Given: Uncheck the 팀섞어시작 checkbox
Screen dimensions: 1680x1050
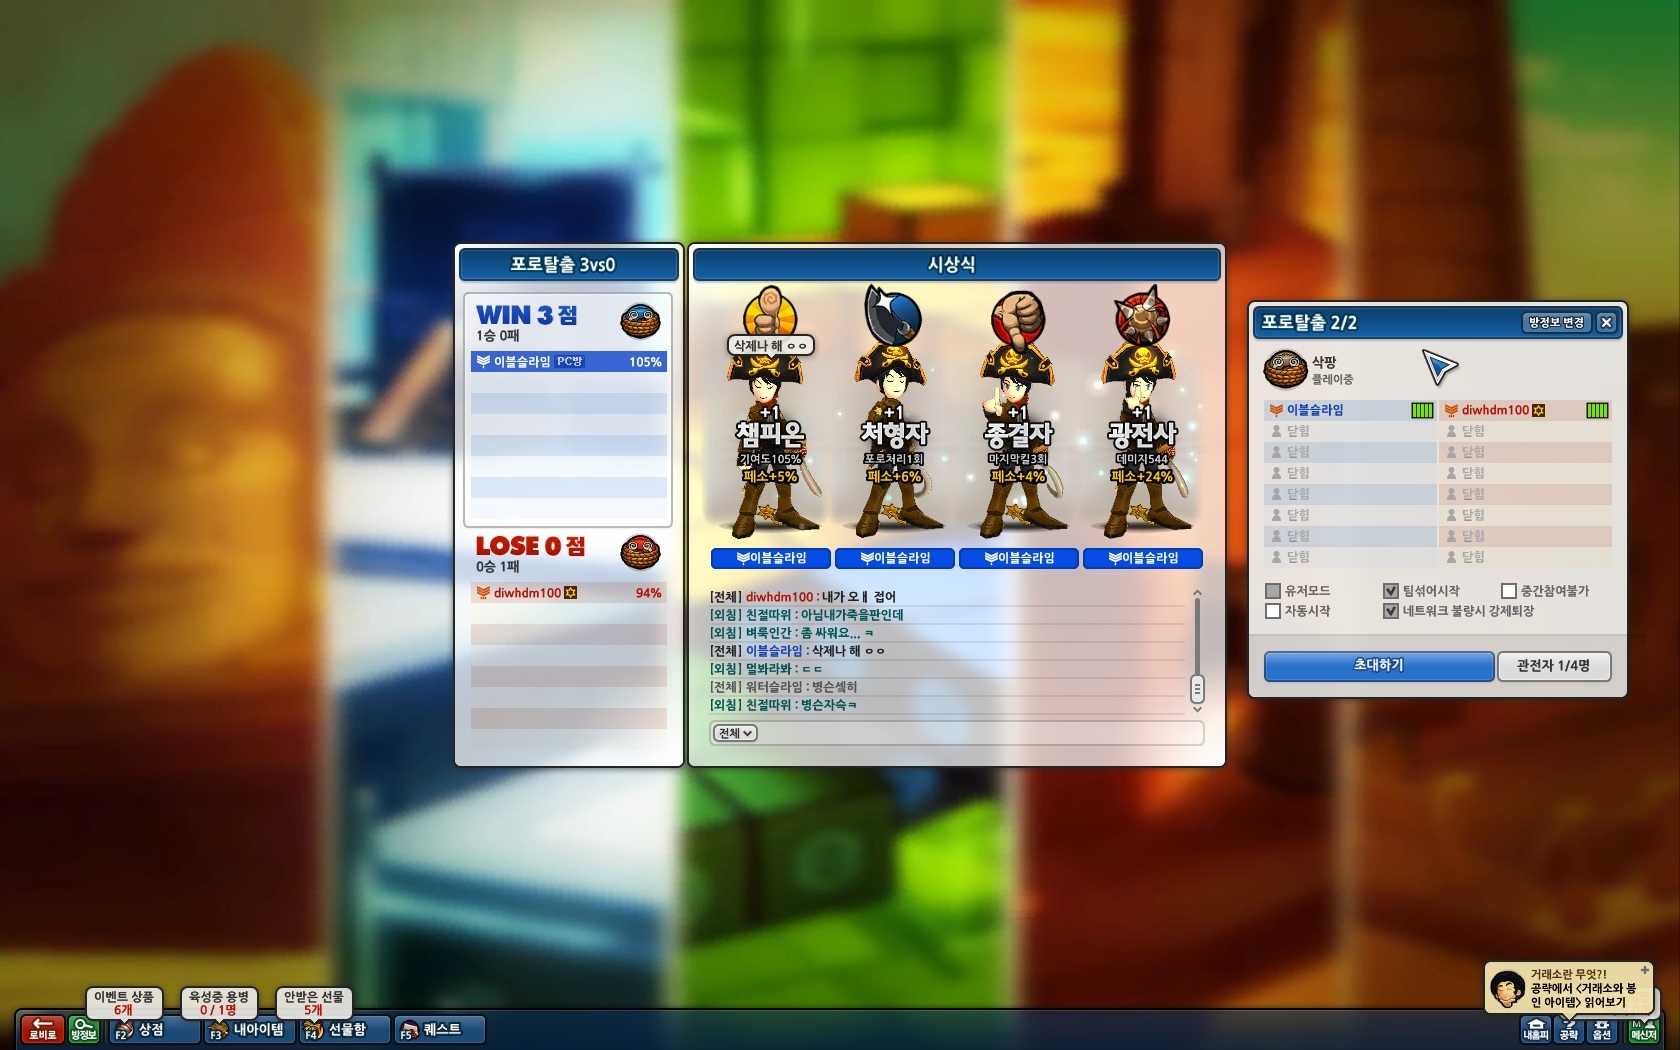Looking at the screenshot, I should pyautogui.click(x=1390, y=591).
